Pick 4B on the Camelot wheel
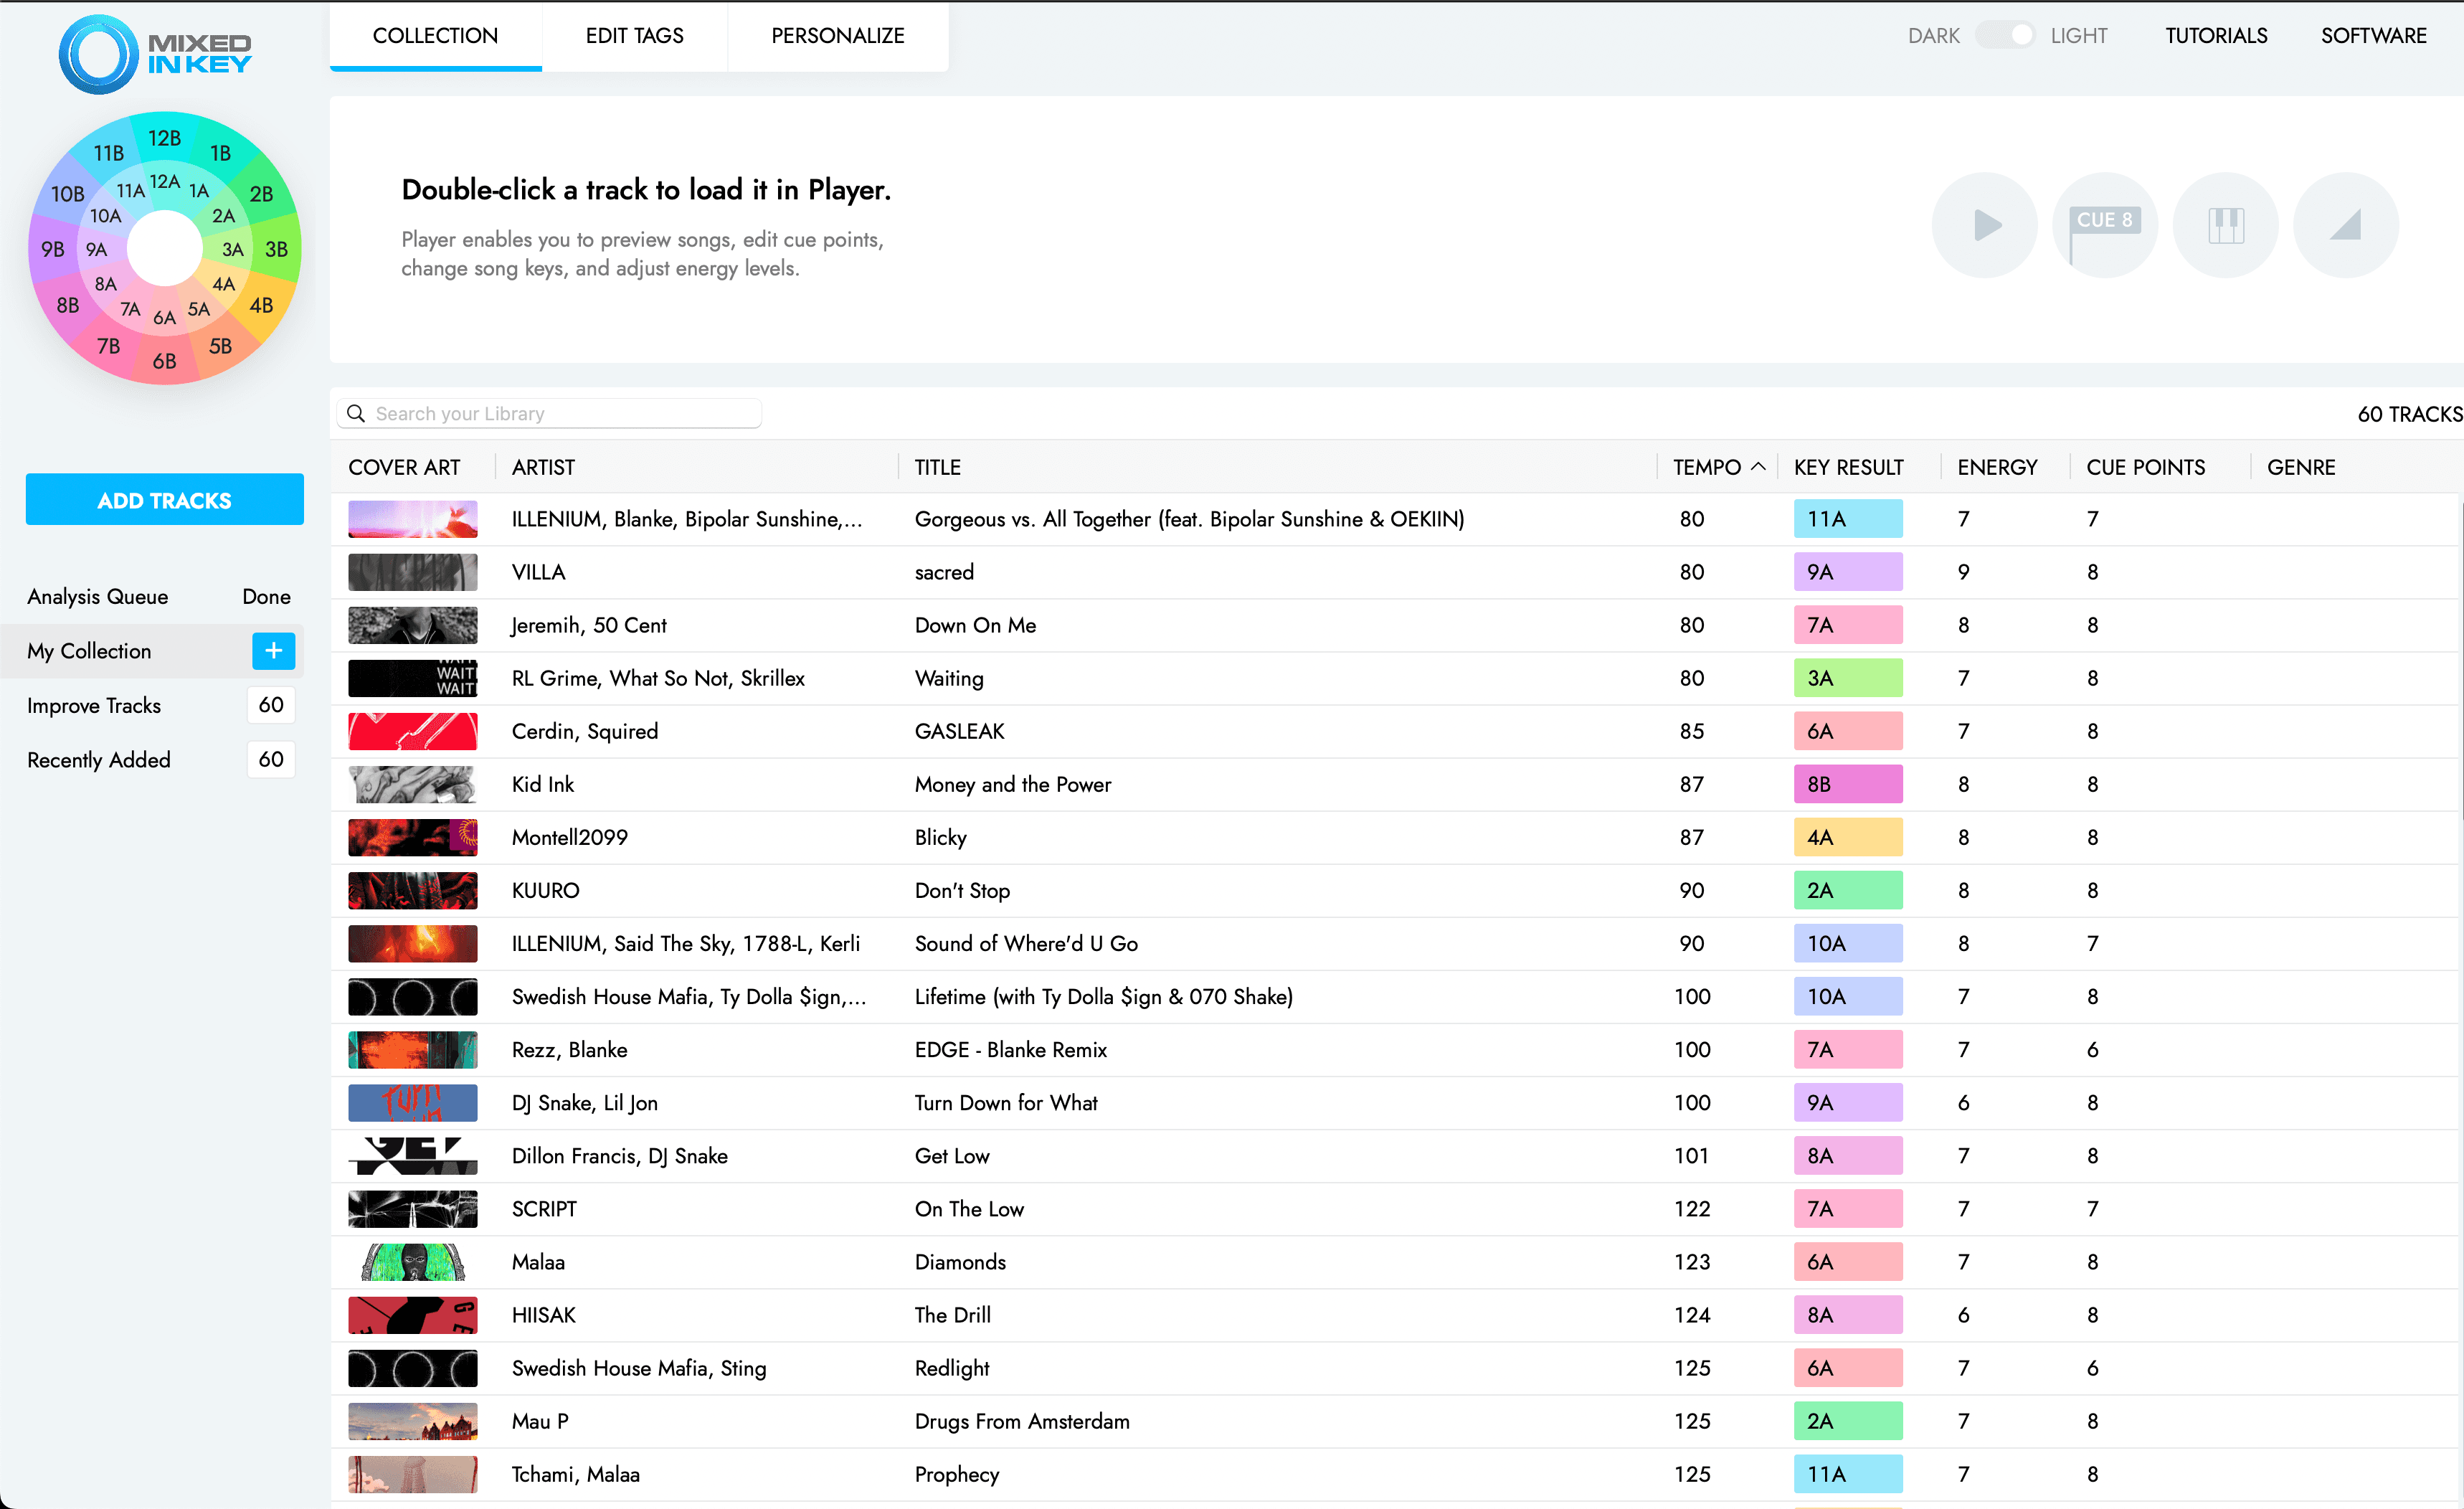This screenshot has height=1509, width=2464. tap(262, 305)
